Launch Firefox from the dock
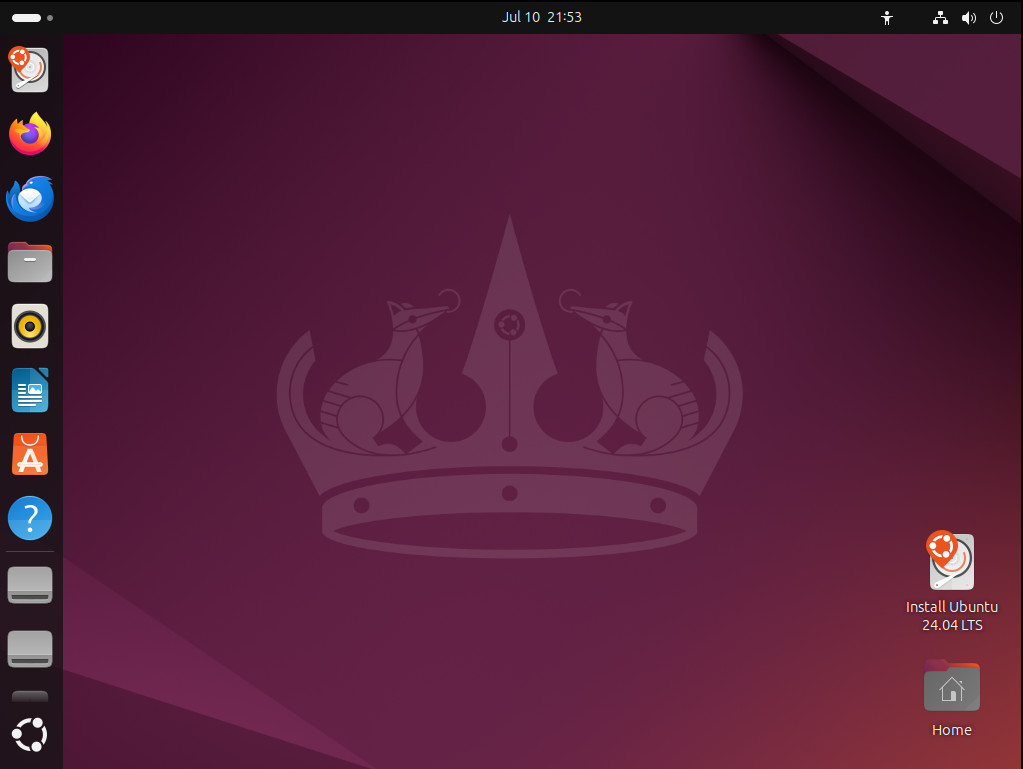Viewport: 1023px width, 769px height. pos(30,134)
